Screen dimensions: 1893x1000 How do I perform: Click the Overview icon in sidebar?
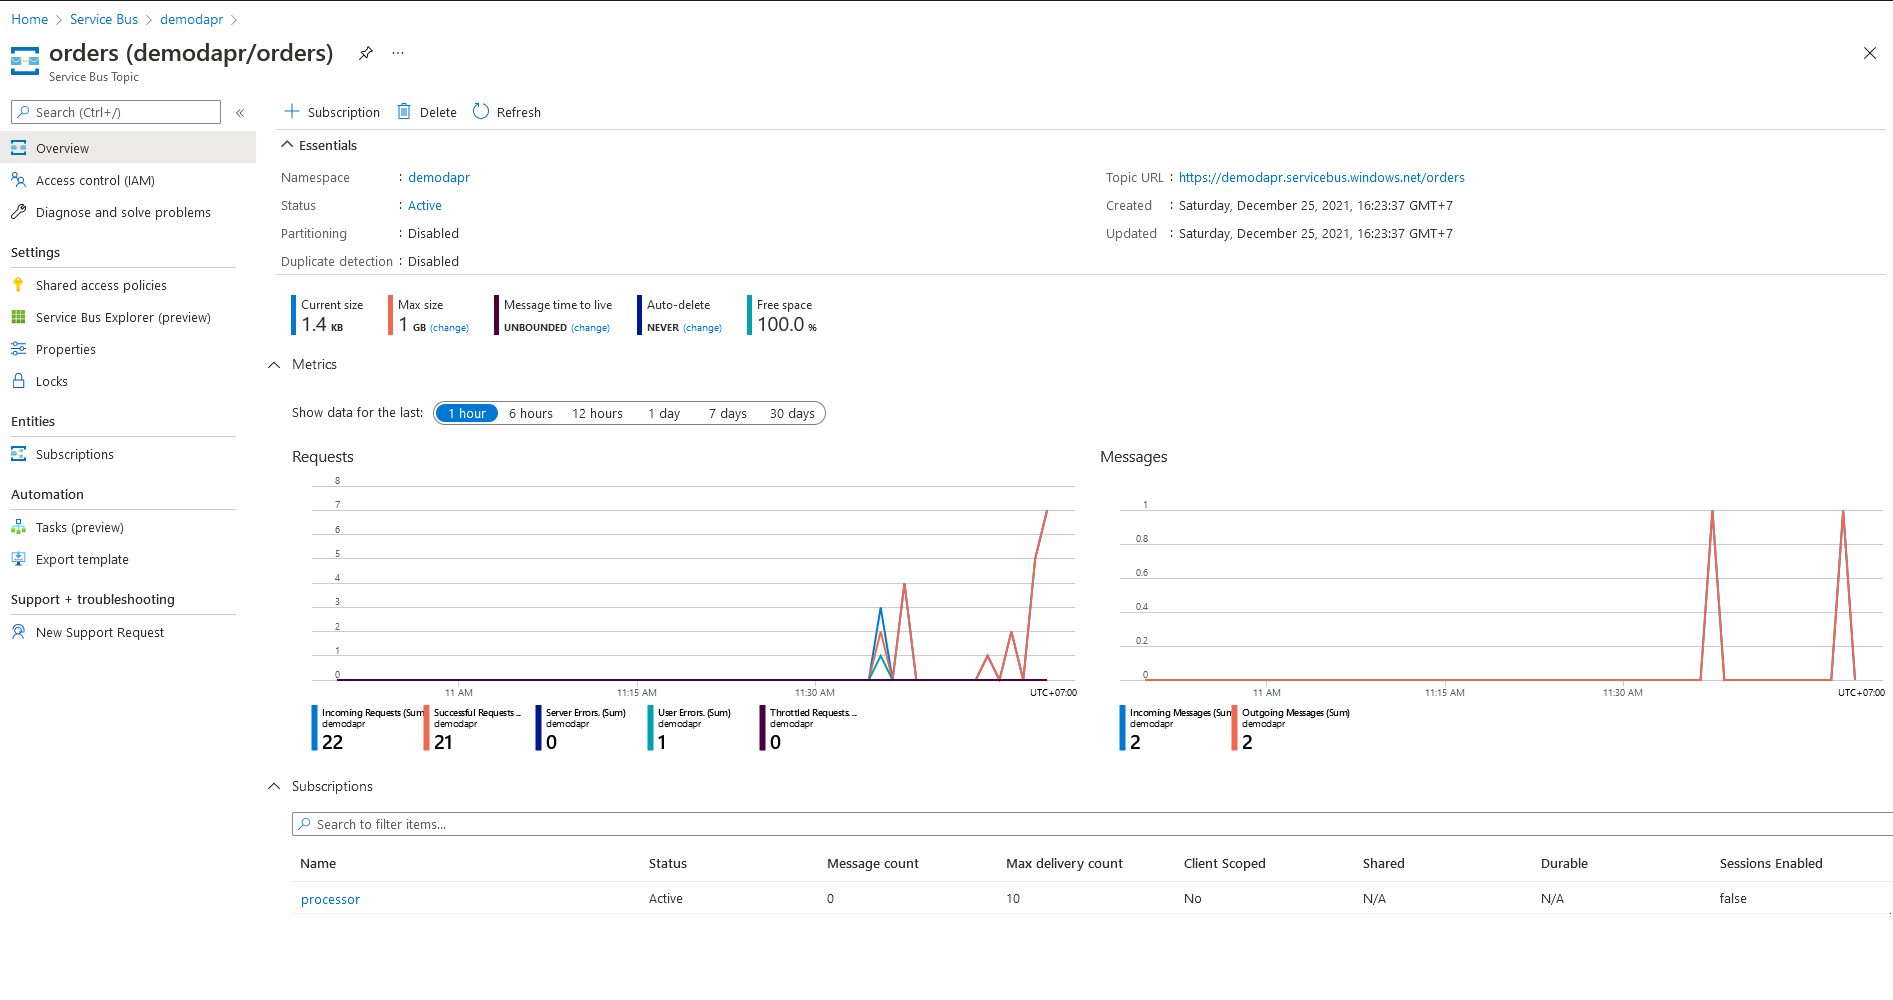[x=18, y=148]
